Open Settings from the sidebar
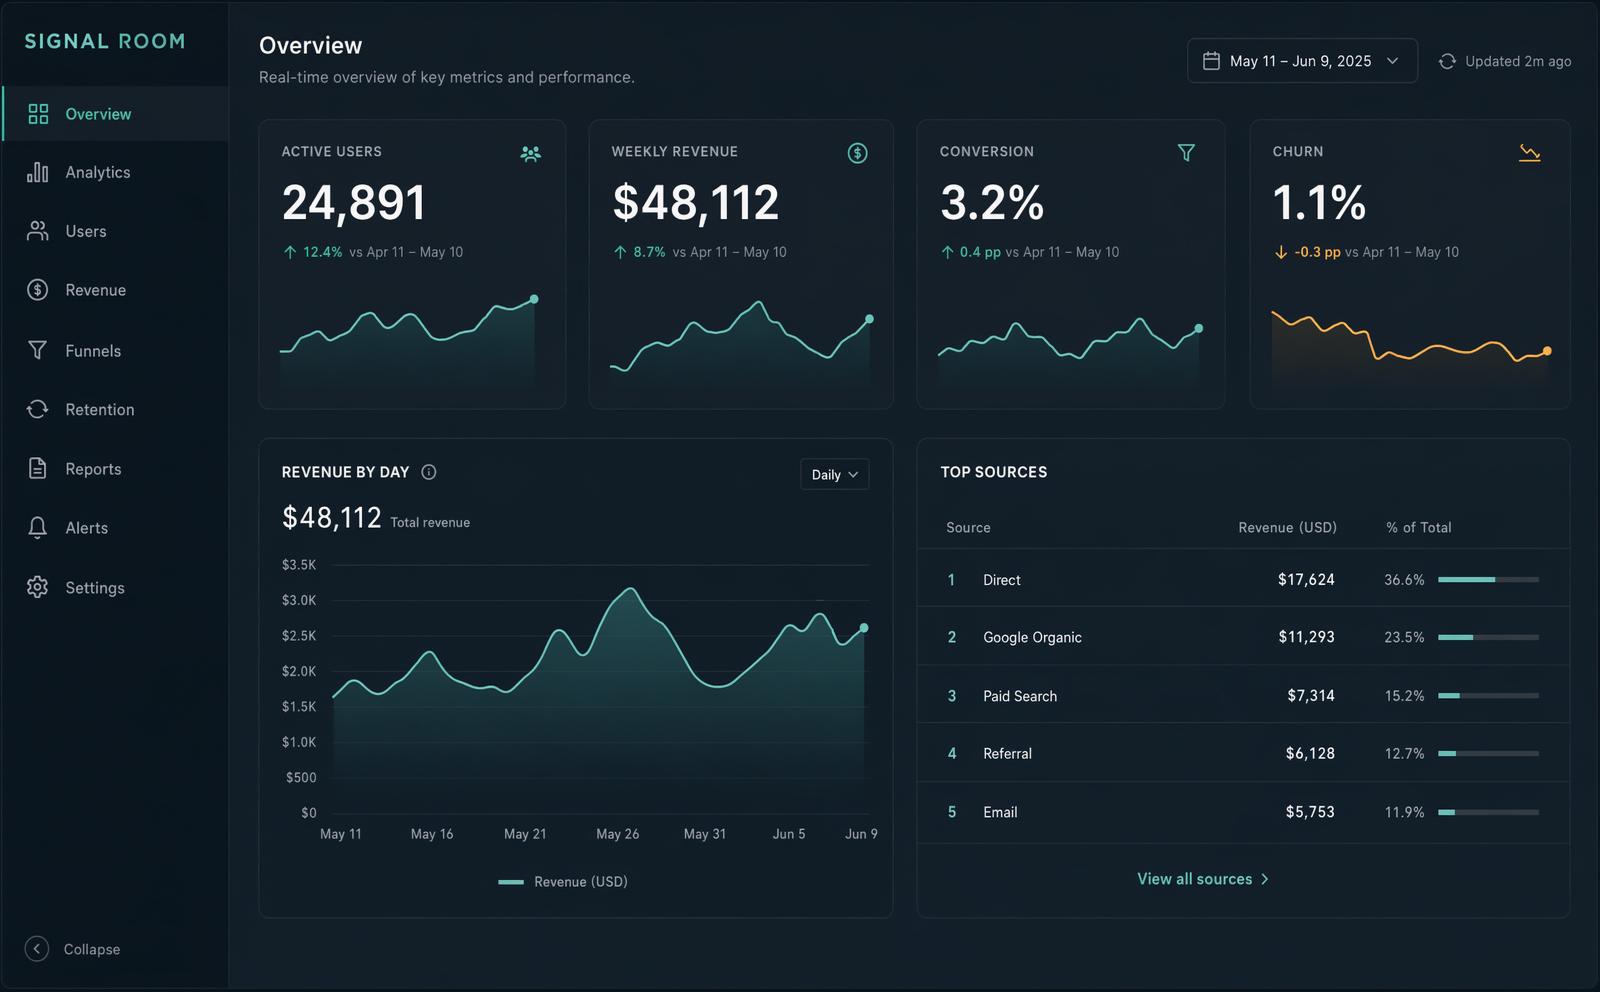This screenshot has width=1600, height=992. point(94,588)
